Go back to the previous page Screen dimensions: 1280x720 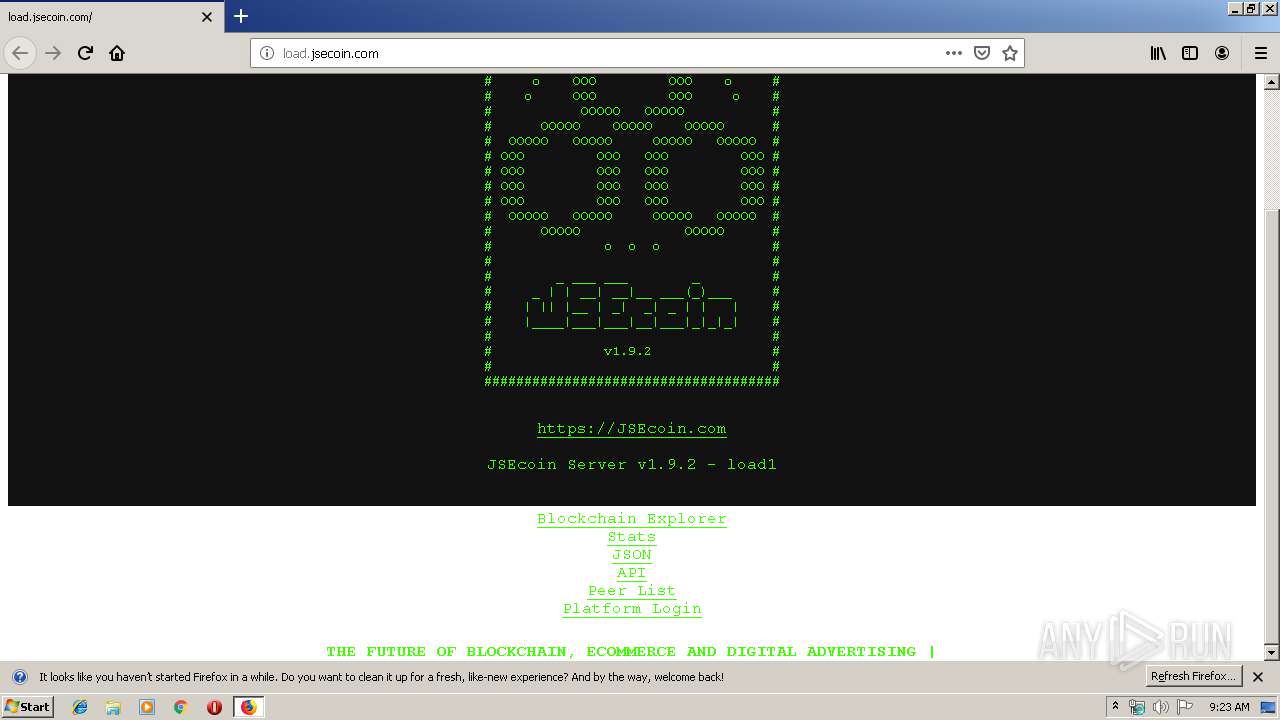(x=20, y=53)
